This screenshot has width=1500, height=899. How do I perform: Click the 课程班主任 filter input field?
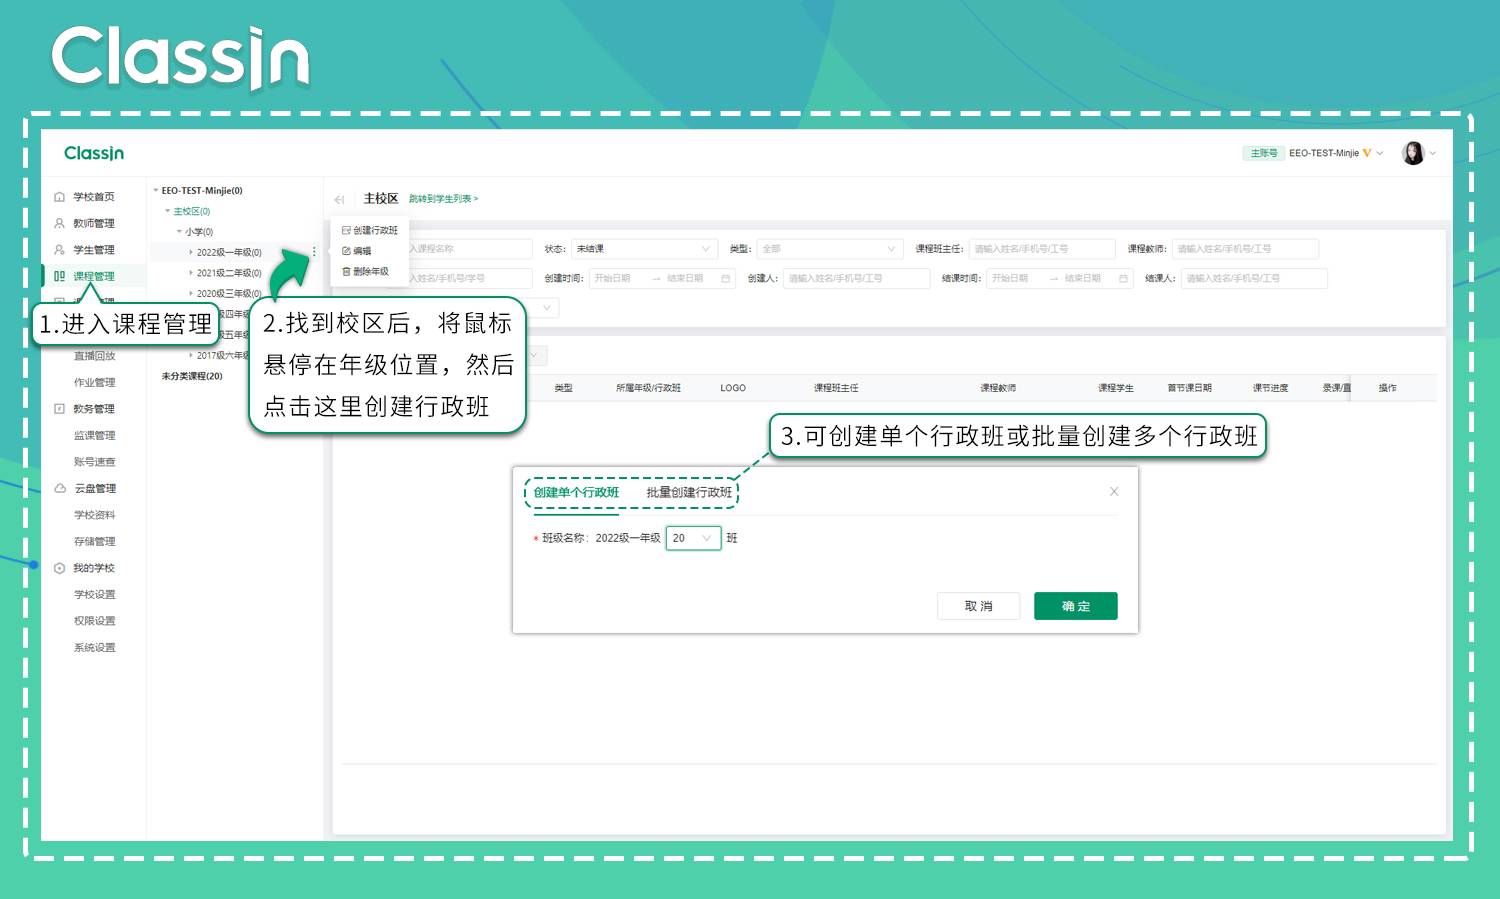1042,249
